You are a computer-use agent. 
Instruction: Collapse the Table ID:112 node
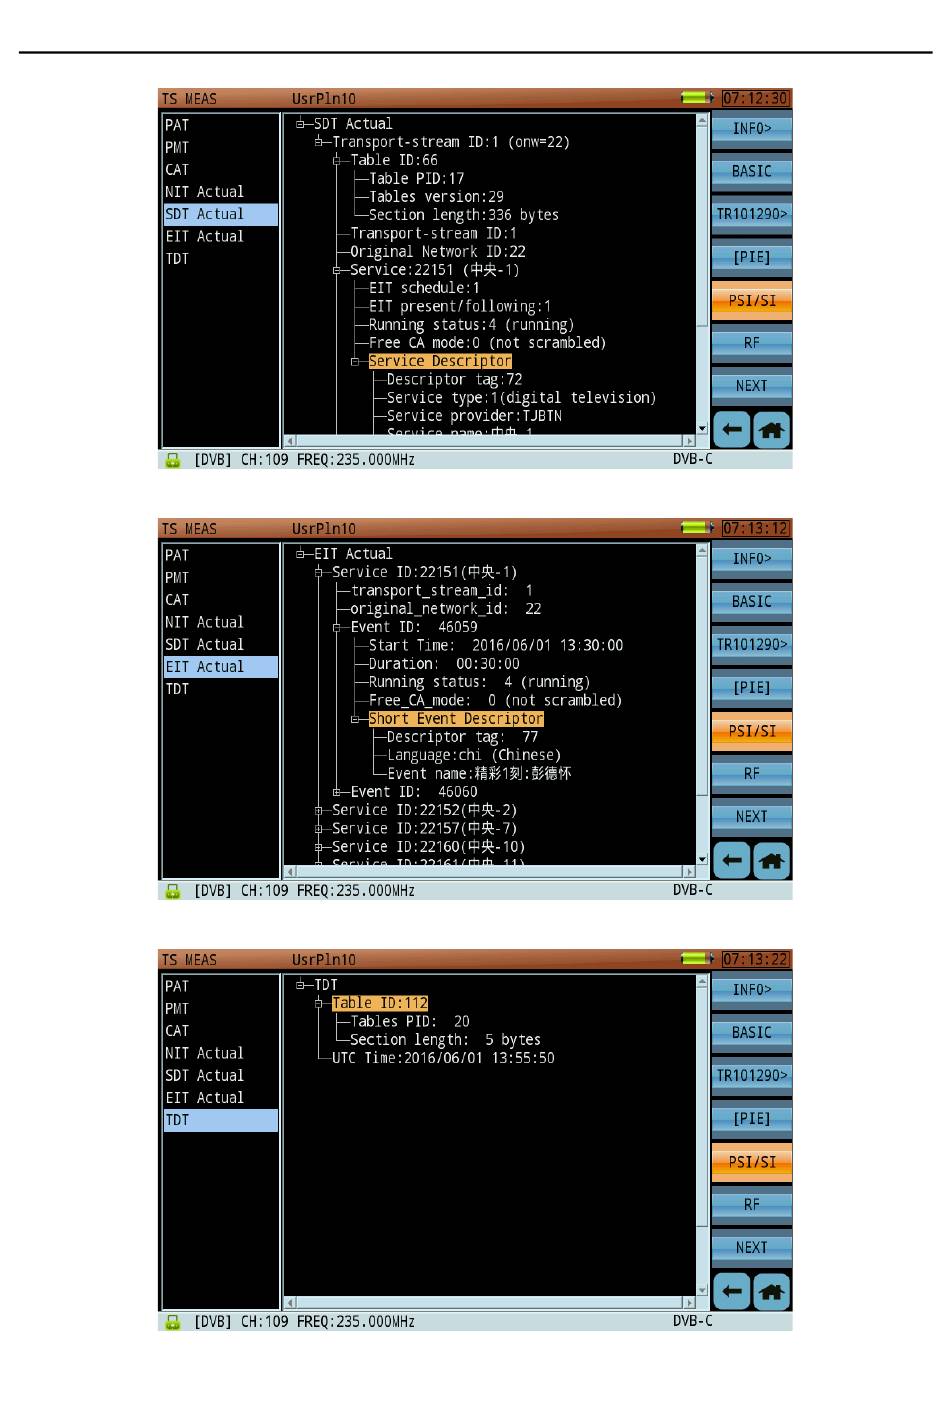click(x=318, y=1003)
